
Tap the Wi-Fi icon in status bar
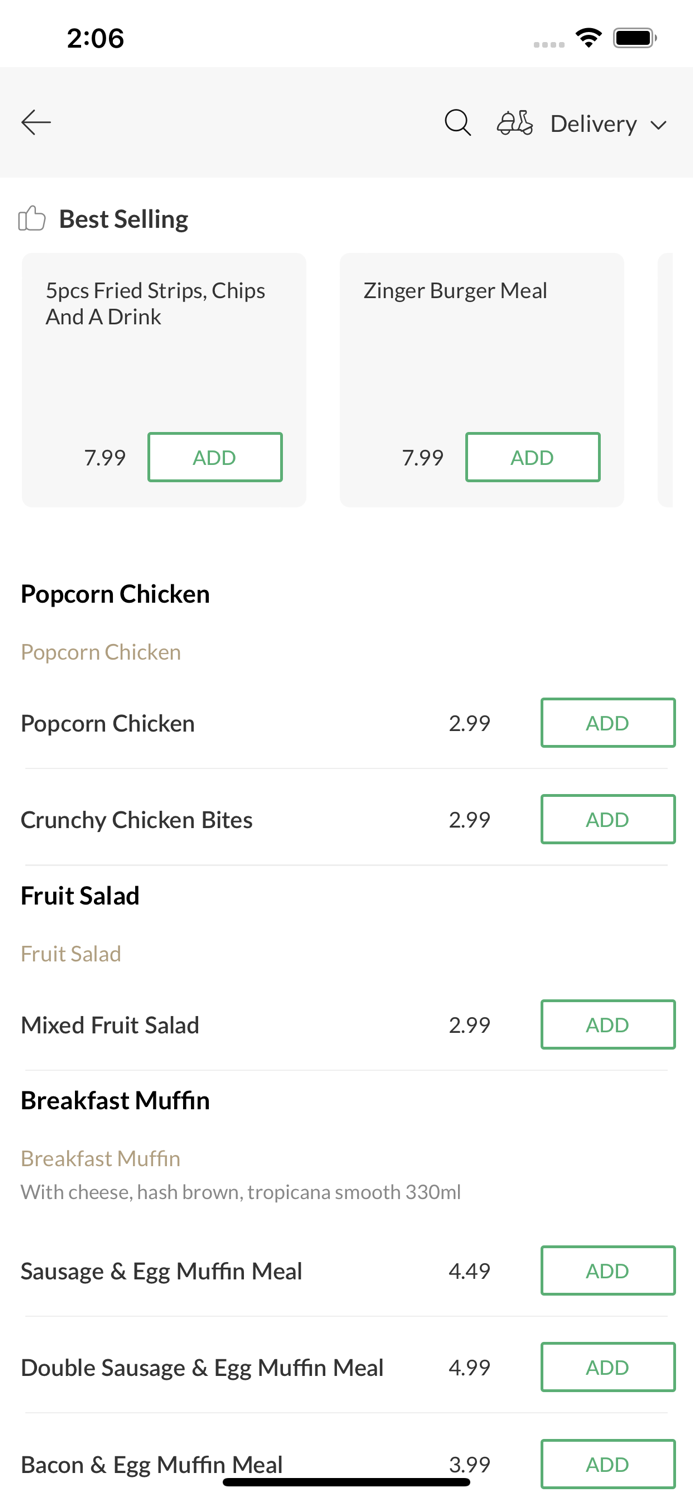(588, 36)
